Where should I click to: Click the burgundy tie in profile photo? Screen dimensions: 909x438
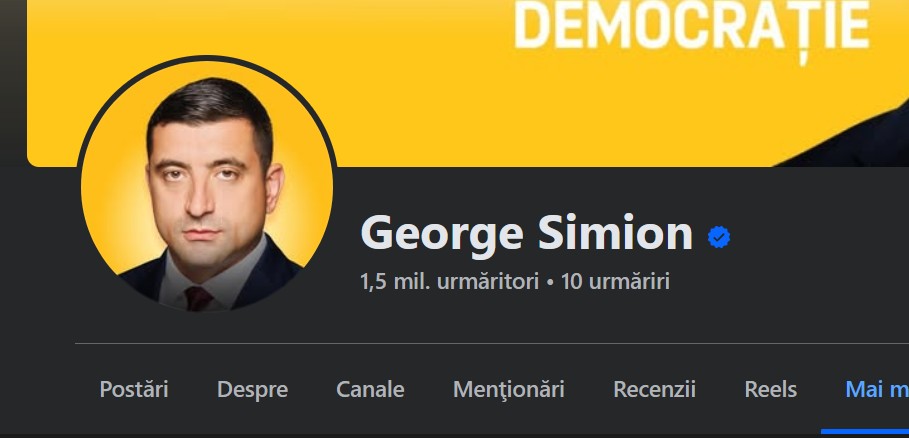[x=198, y=298]
